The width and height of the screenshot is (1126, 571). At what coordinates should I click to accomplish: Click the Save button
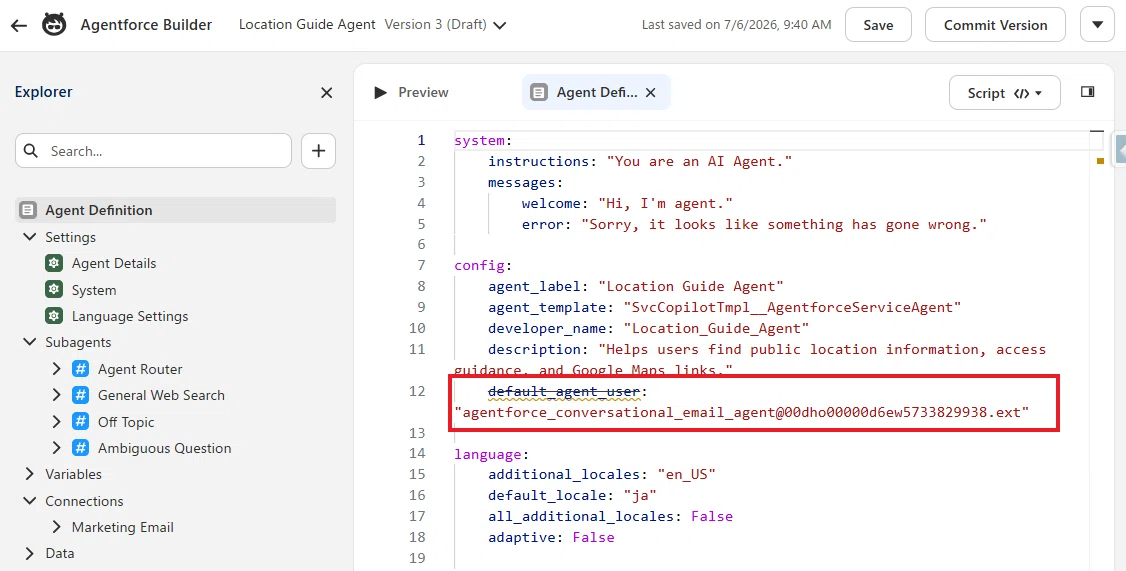point(878,25)
